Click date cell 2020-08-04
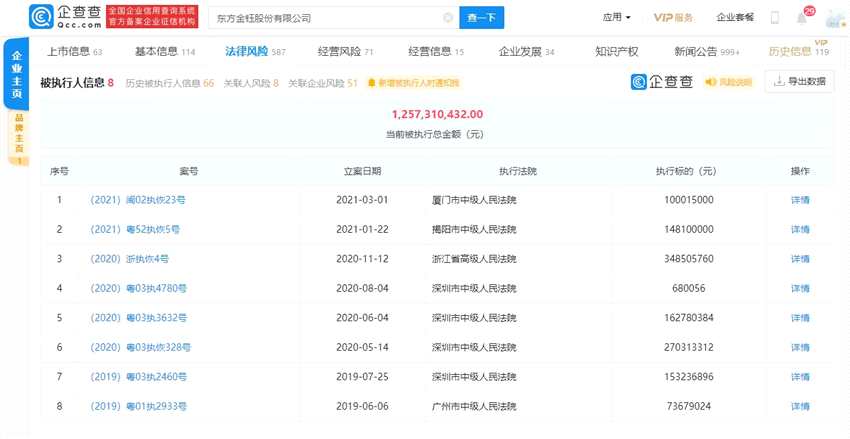Viewport: 850px width, 439px height. pyautogui.click(x=363, y=288)
